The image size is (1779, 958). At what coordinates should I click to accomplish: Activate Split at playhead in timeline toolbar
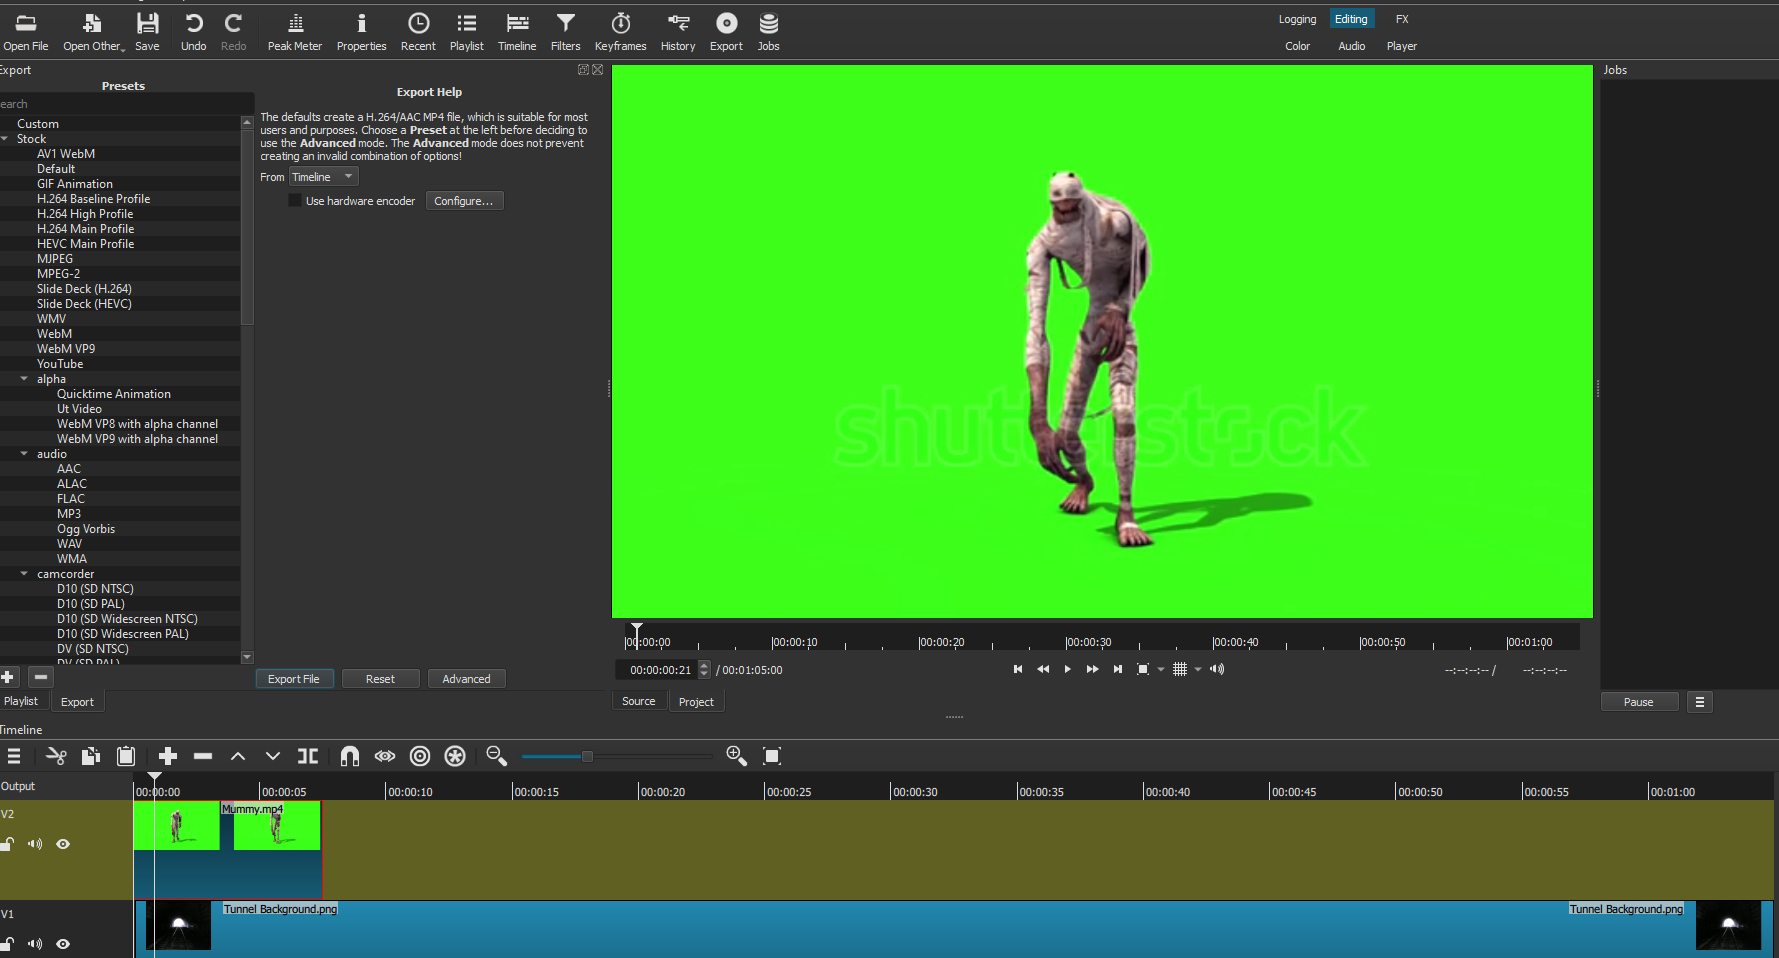pos(307,756)
